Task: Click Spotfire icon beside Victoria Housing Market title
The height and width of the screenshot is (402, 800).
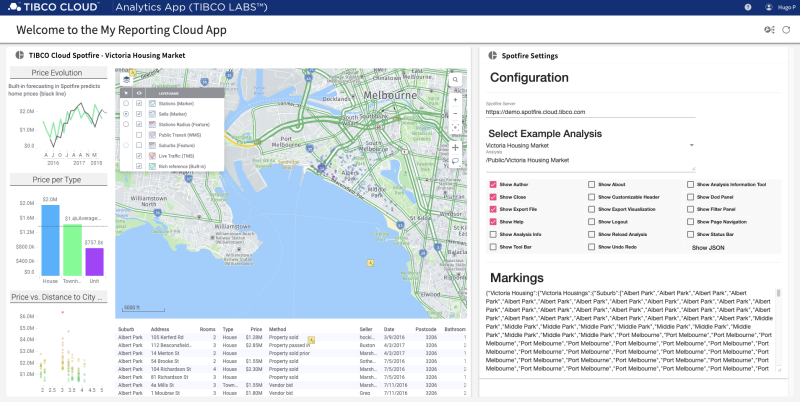Action: click(x=19, y=55)
